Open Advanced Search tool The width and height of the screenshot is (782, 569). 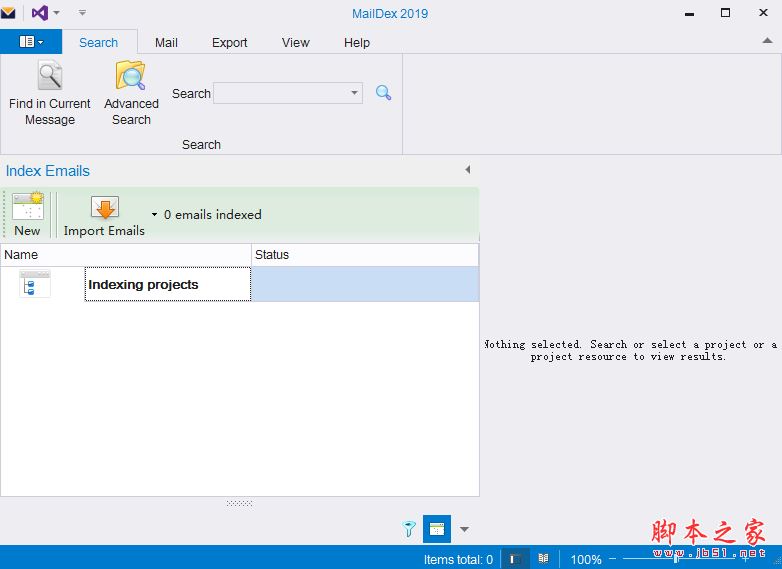131,77
